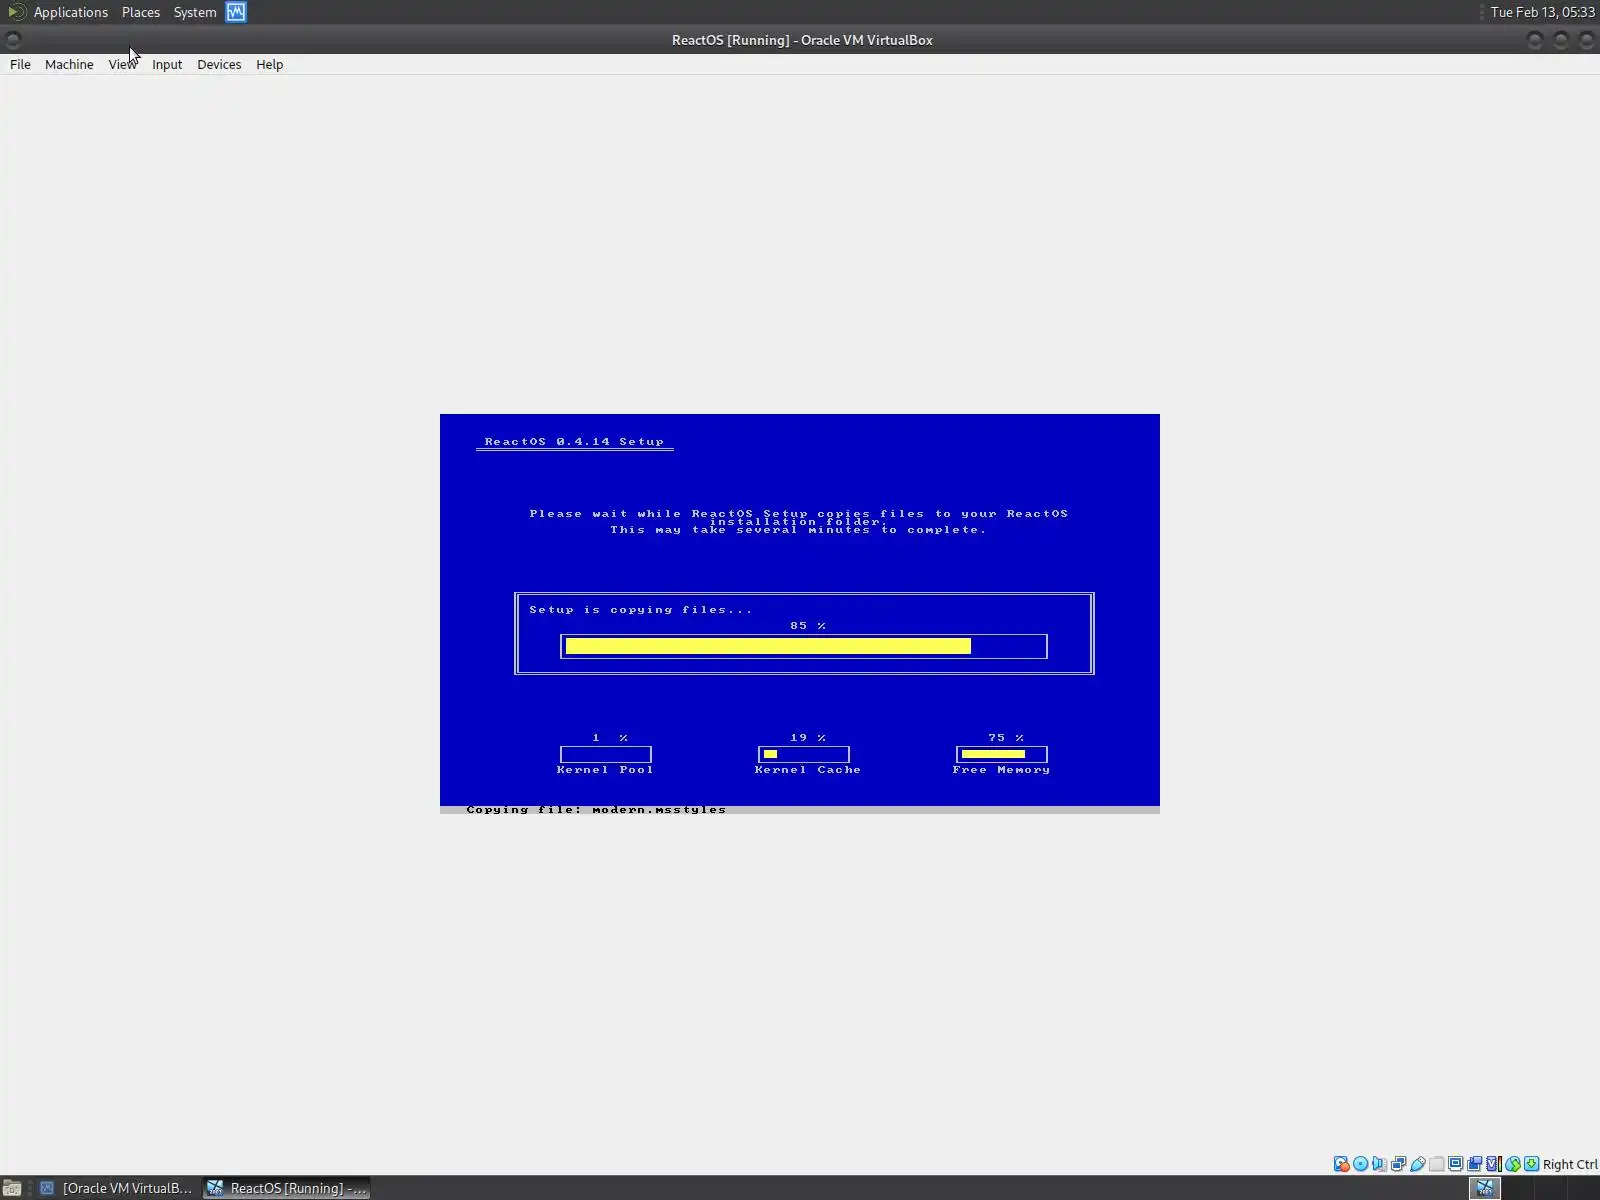Open the Machine menu
The width and height of the screenshot is (1600, 1200).
click(69, 64)
